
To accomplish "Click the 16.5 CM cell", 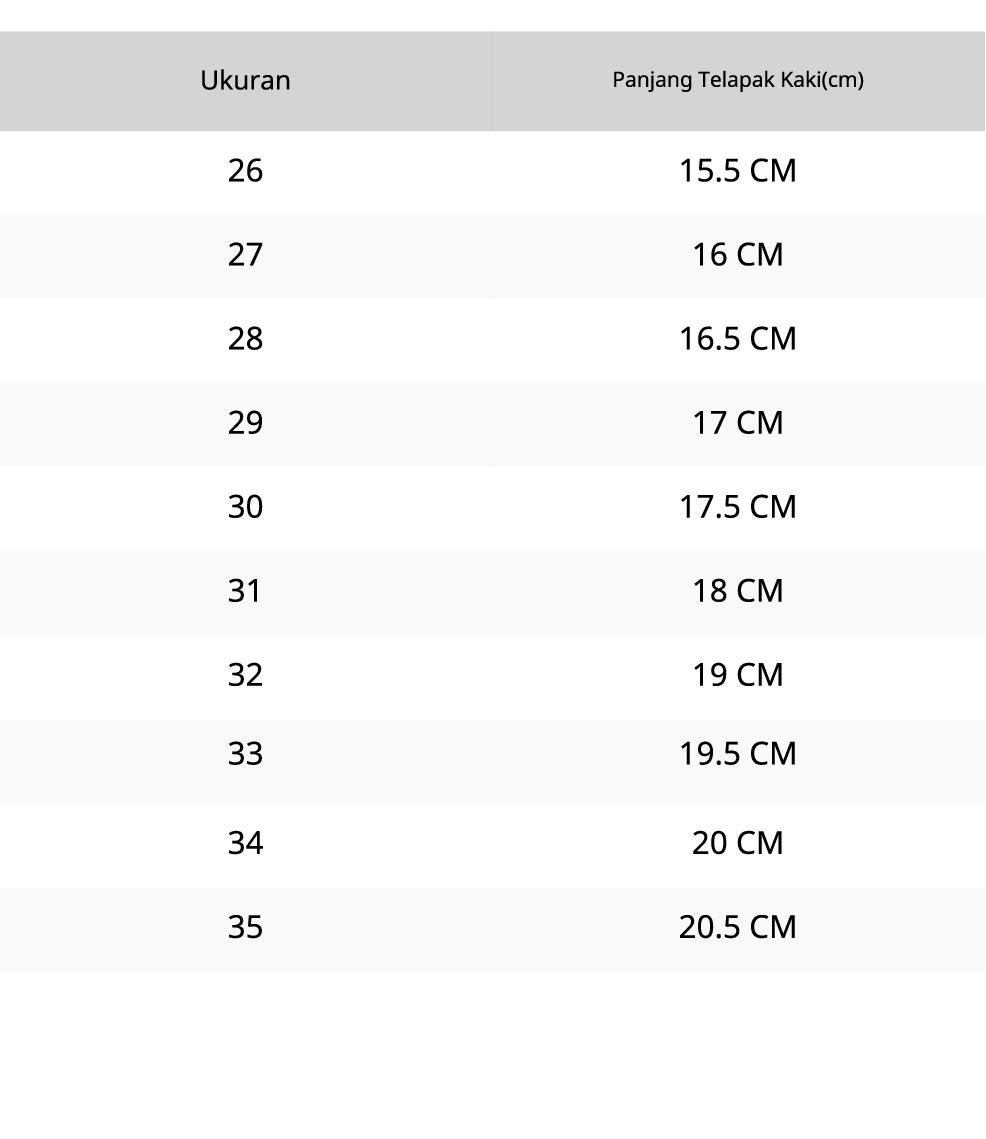I will pyautogui.click(x=738, y=339).
